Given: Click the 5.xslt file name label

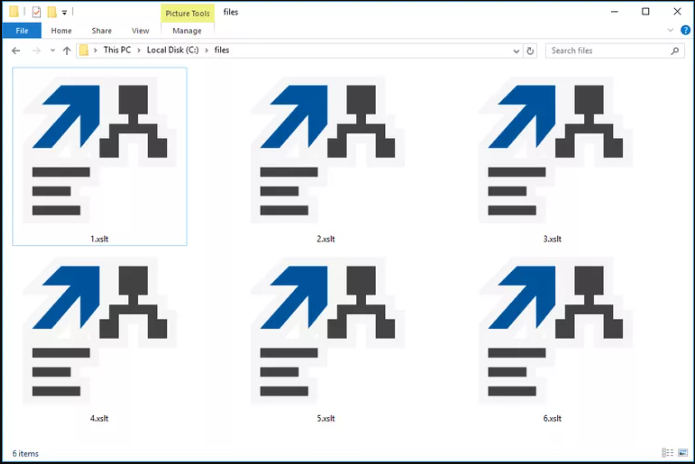Looking at the screenshot, I should (326, 418).
